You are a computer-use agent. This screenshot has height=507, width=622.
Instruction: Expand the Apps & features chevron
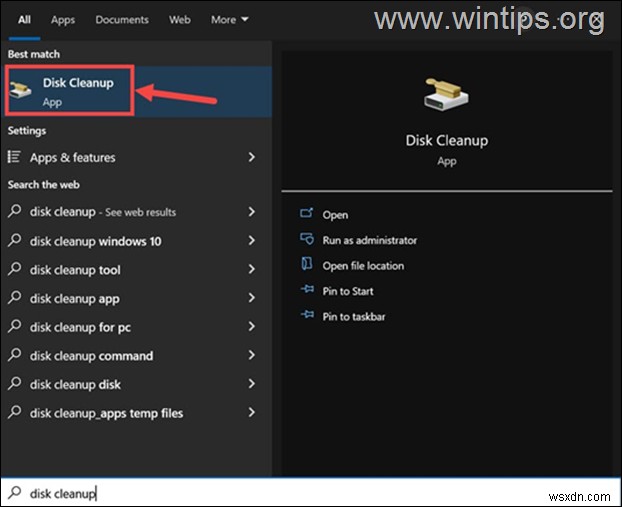[251, 157]
